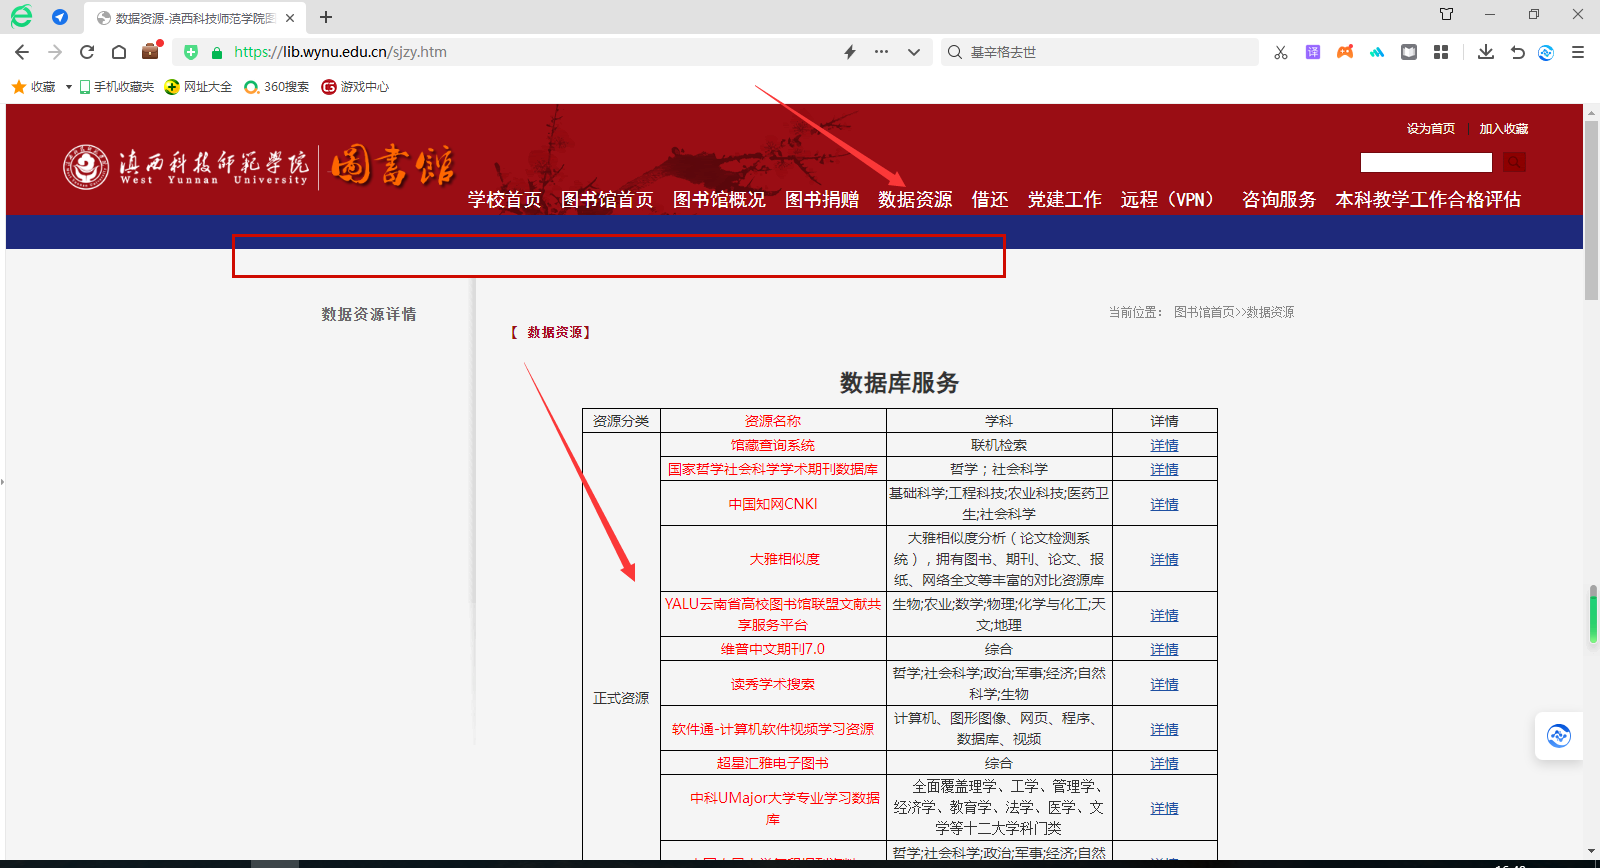Click the home page icon
Image resolution: width=1600 pixels, height=868 pixels.
click(x=119, y=52)
